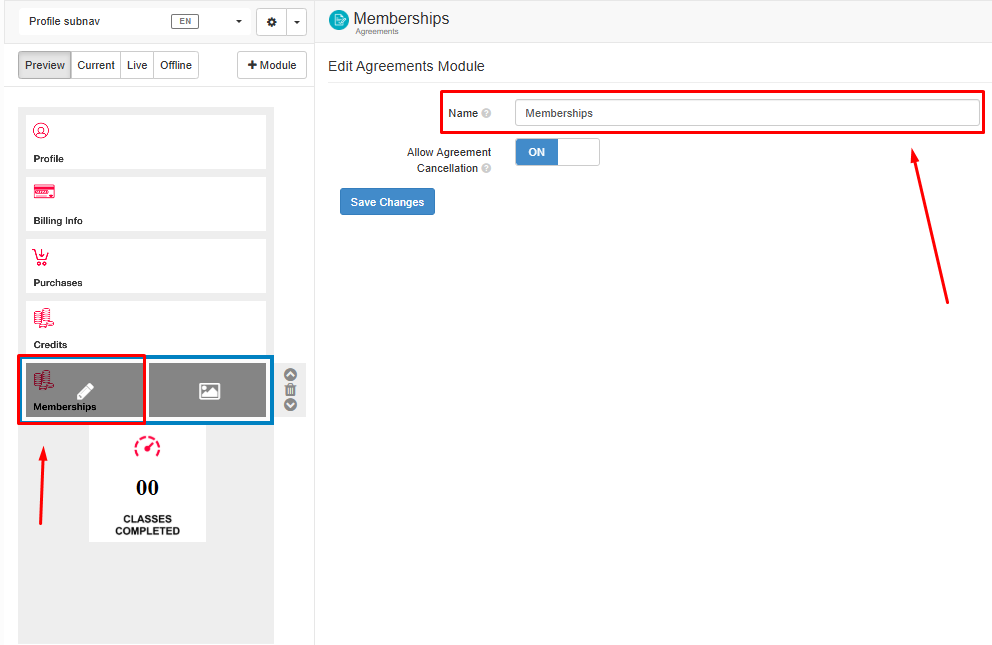Open the caret dropdown beside the gear button

click(297, 21)
